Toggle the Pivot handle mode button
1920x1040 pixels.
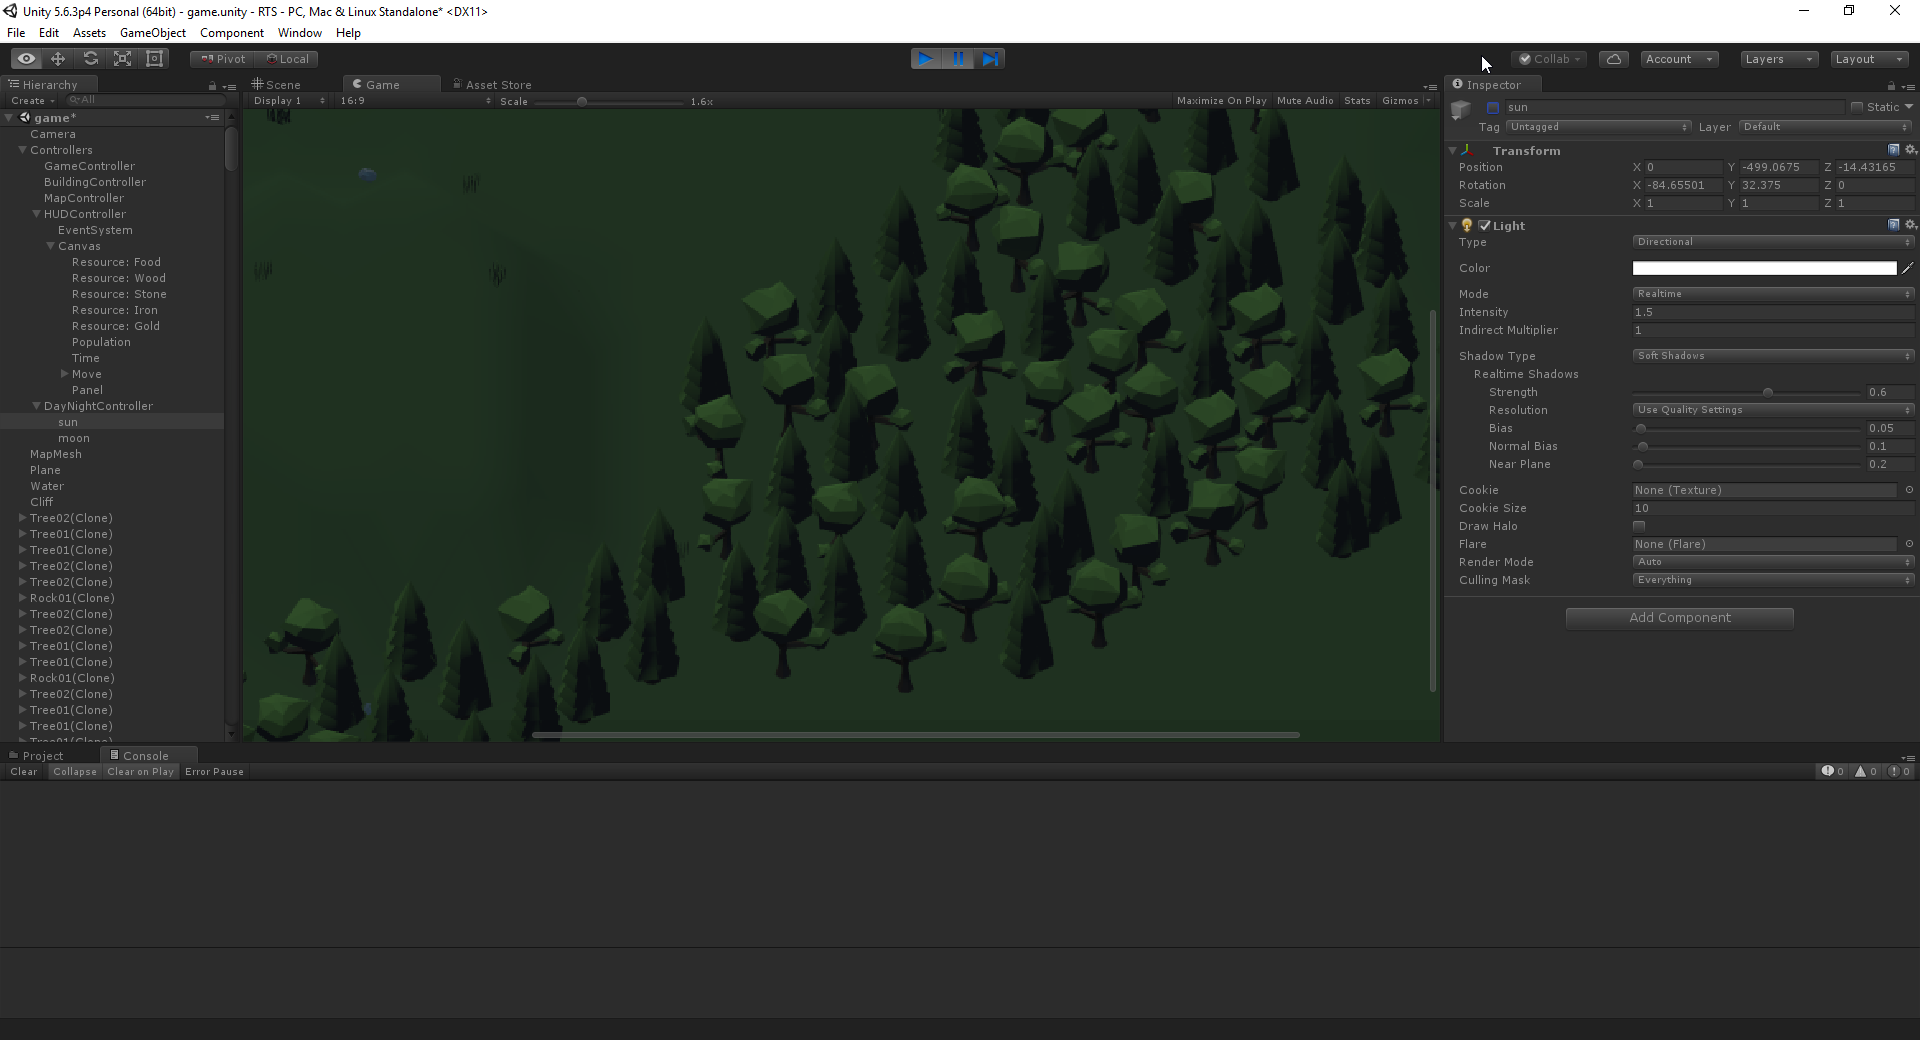pos(222,59)
